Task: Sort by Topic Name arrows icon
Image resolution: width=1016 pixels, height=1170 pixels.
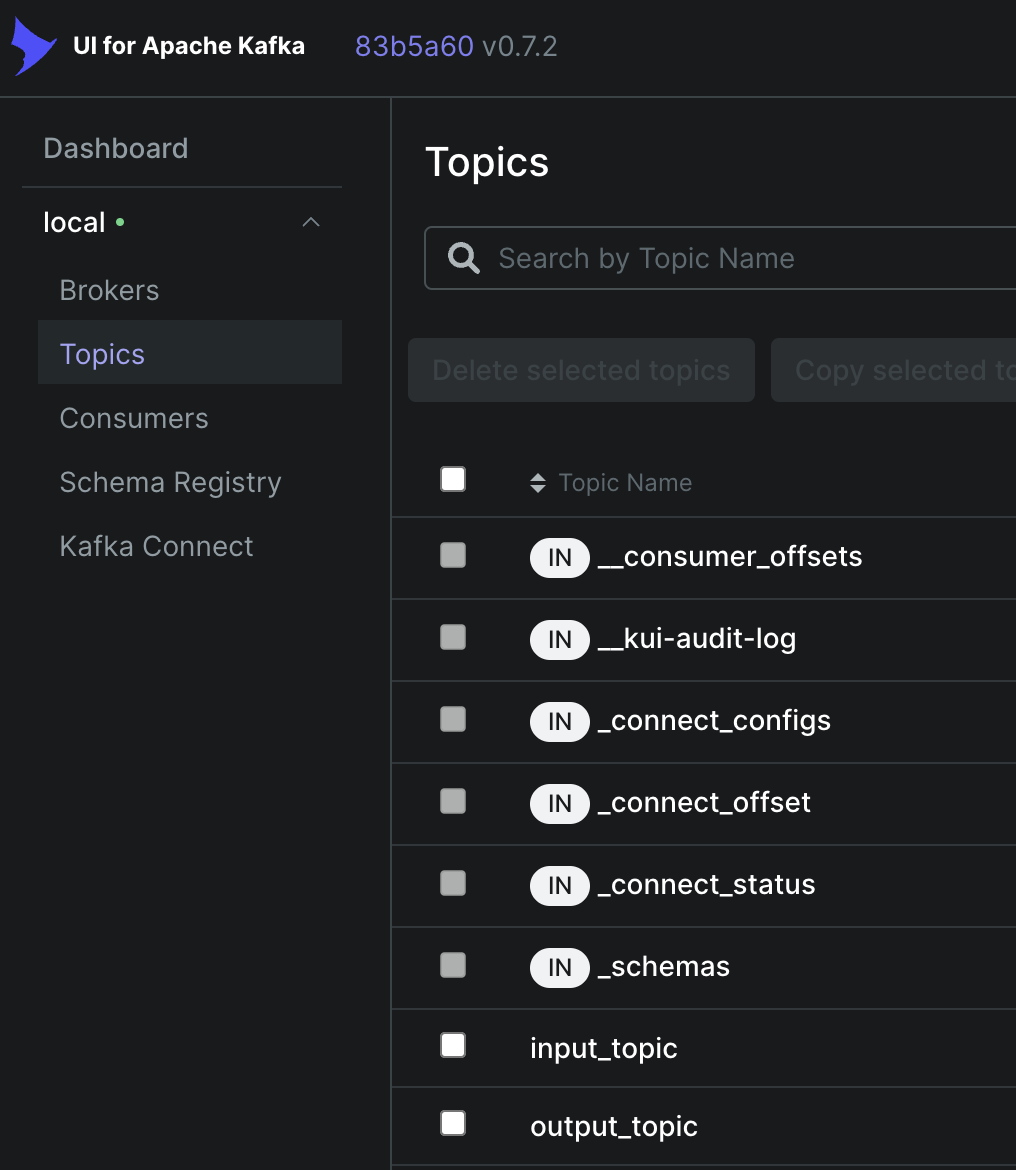Action: coord(538,483)
